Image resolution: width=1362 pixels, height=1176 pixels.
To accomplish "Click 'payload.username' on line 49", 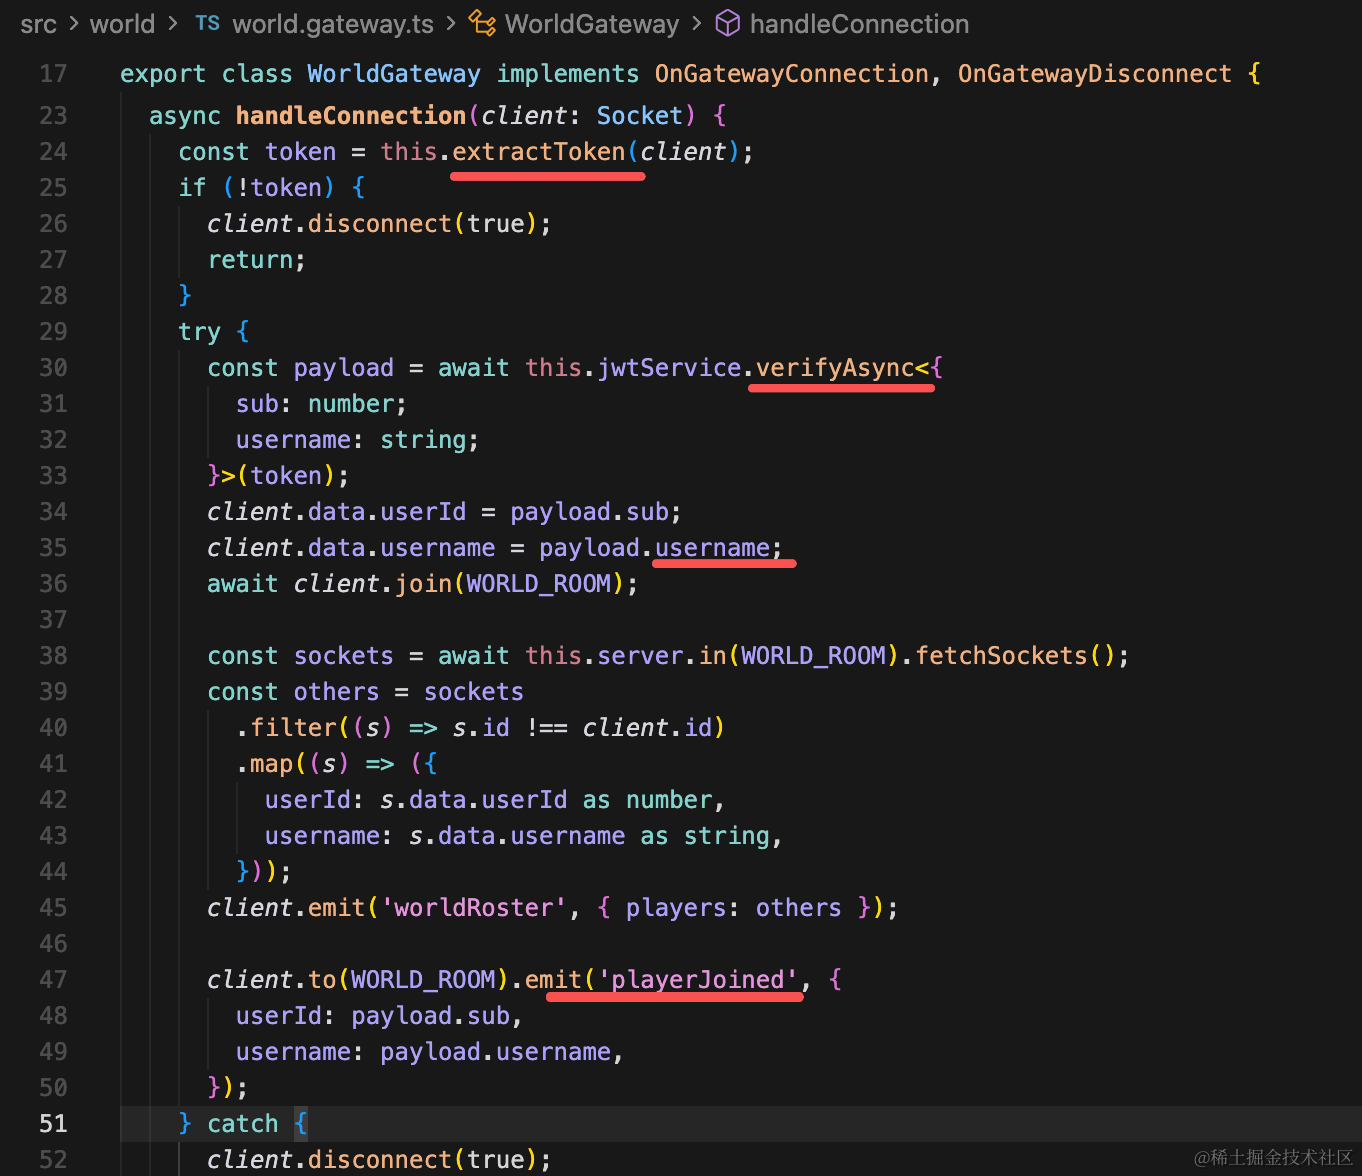I will coord(495,1052).
